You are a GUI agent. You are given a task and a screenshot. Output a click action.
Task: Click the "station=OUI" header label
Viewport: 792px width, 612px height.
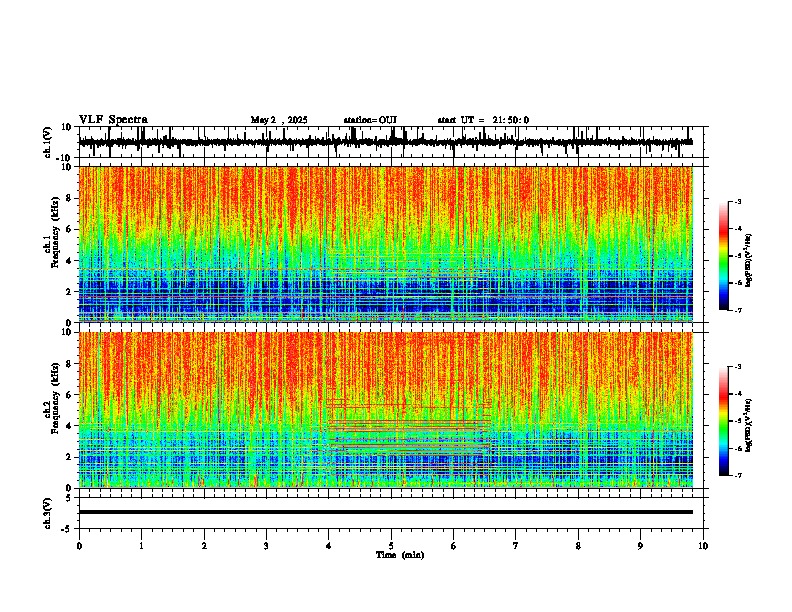click(370, 120)
